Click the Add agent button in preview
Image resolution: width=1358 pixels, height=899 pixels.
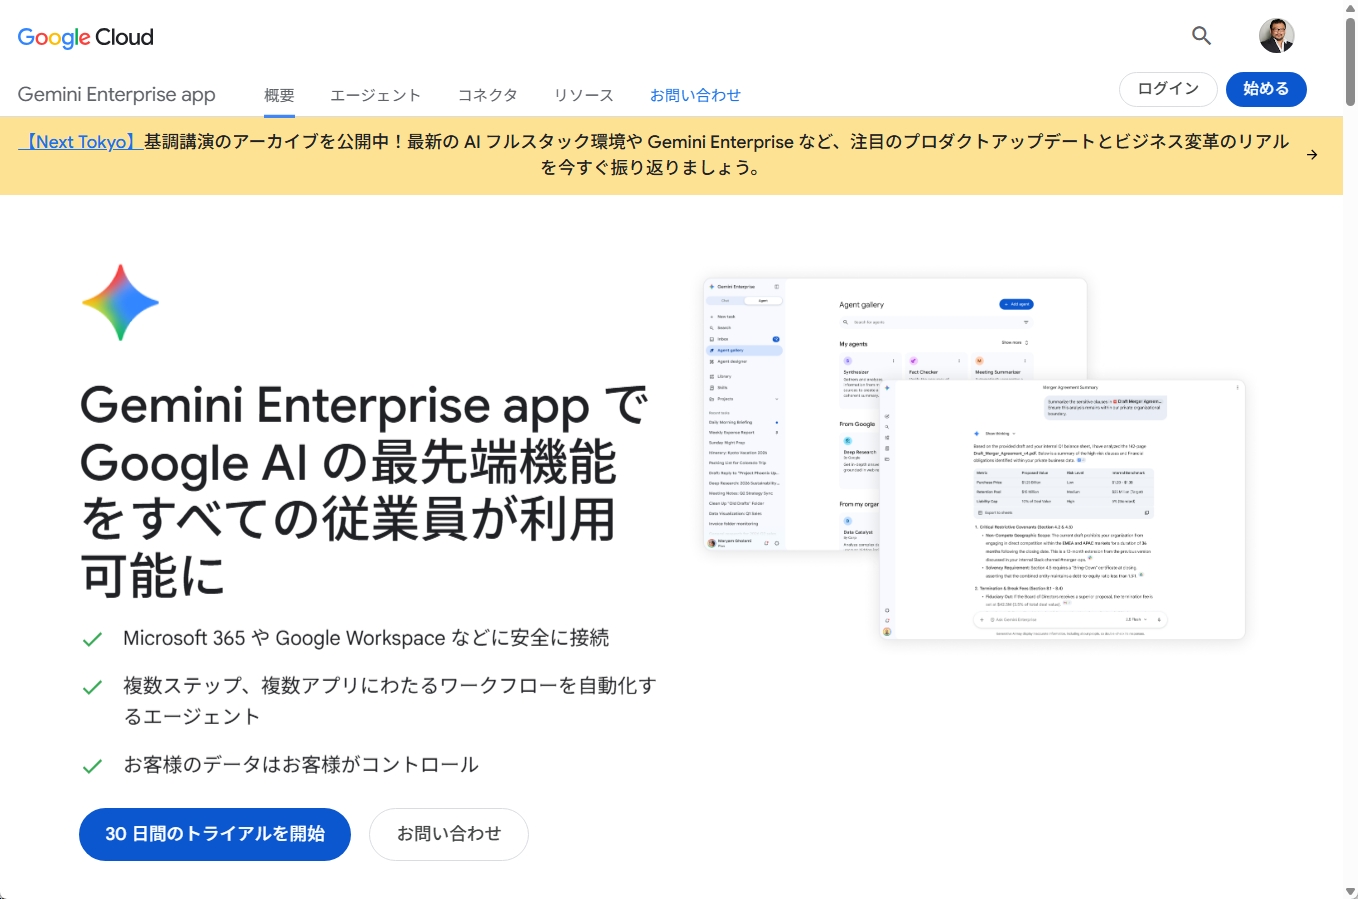pos(1016,304)
